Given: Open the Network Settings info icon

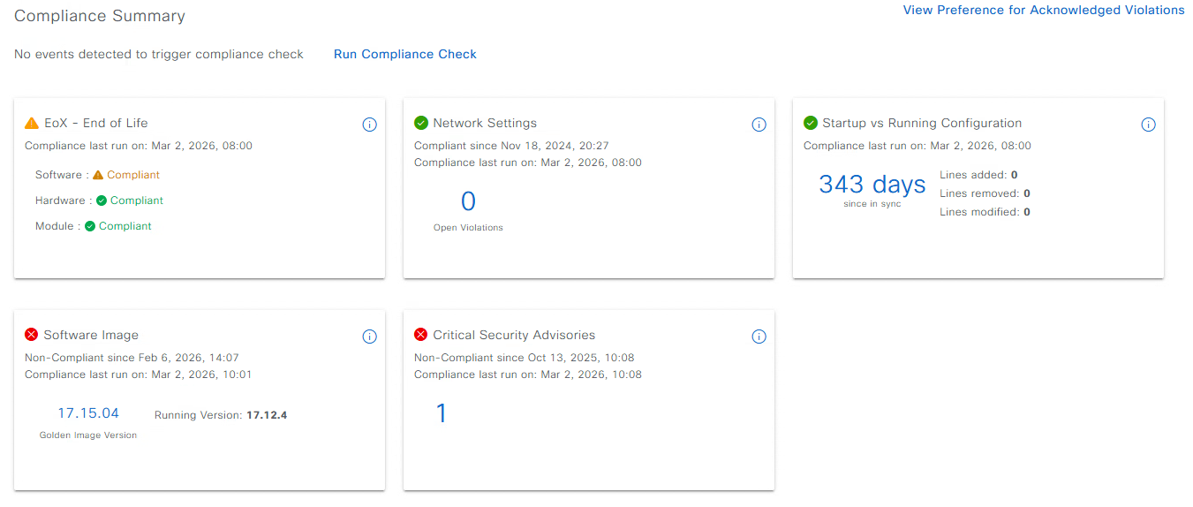Looking at the screenshot, I should point(758,125).
